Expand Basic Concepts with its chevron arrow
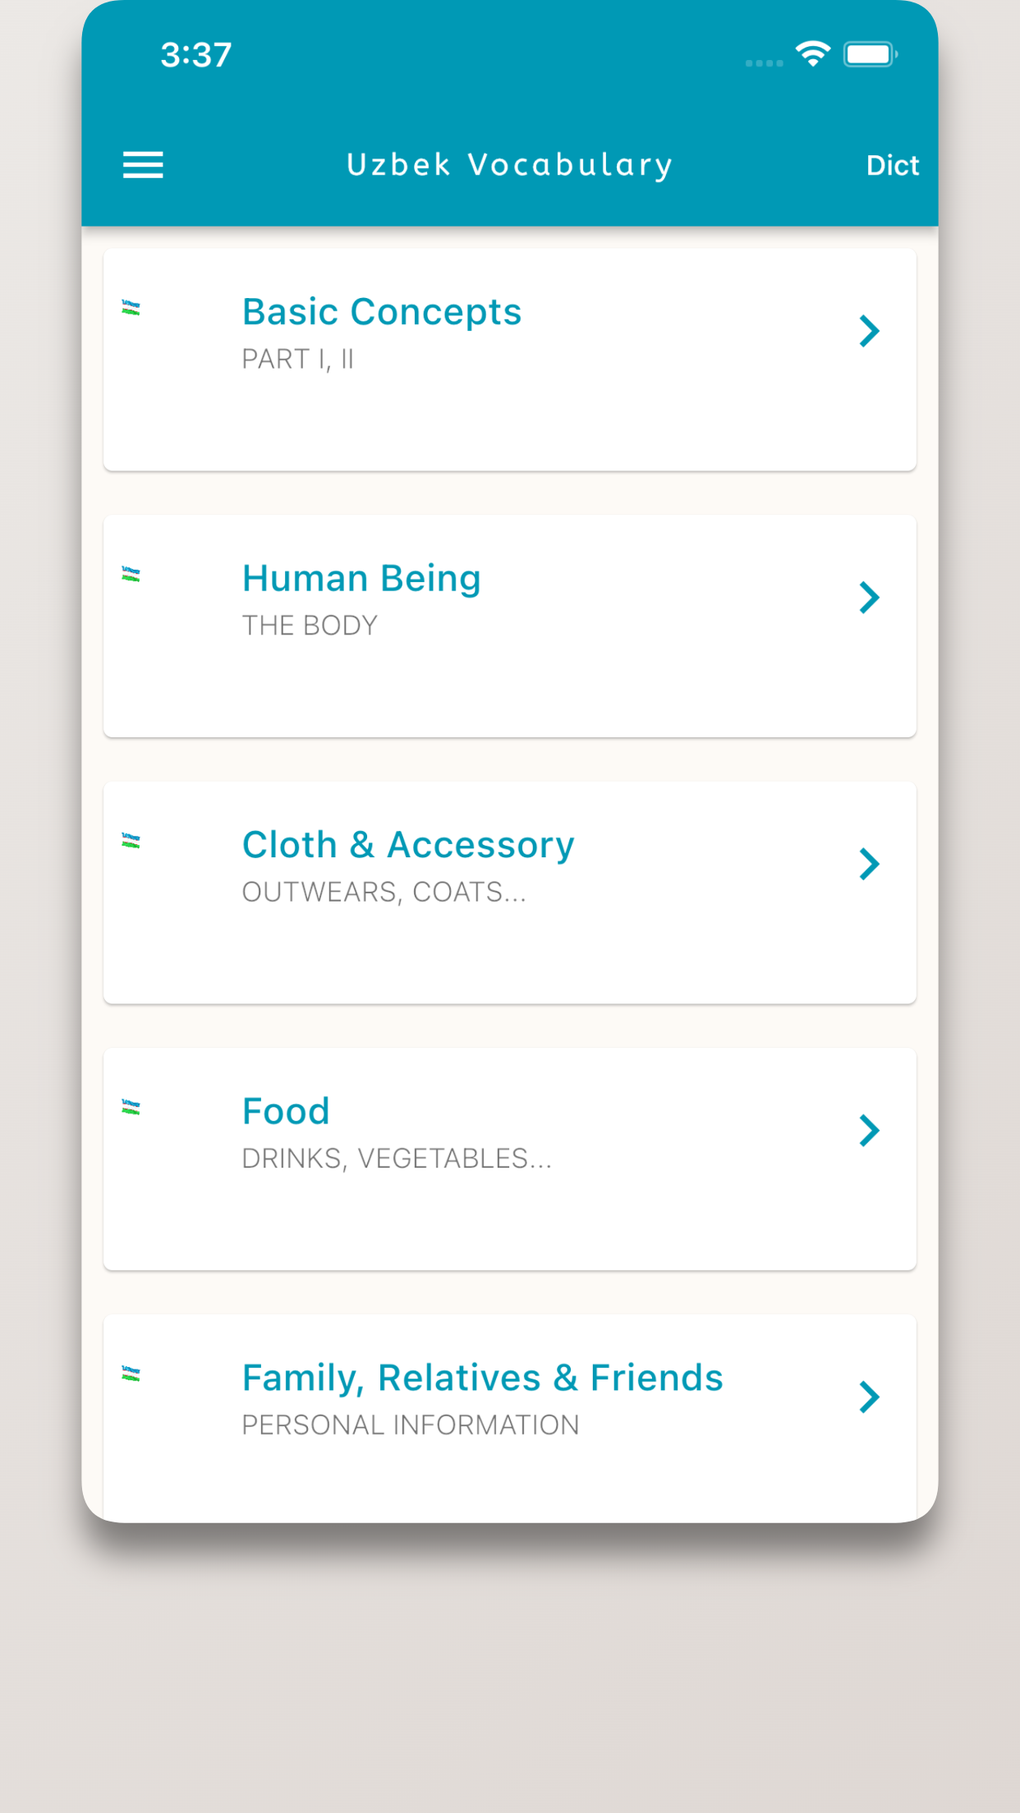The width and height of the screenshot is (1020, 1813). (x=869, y=331)
